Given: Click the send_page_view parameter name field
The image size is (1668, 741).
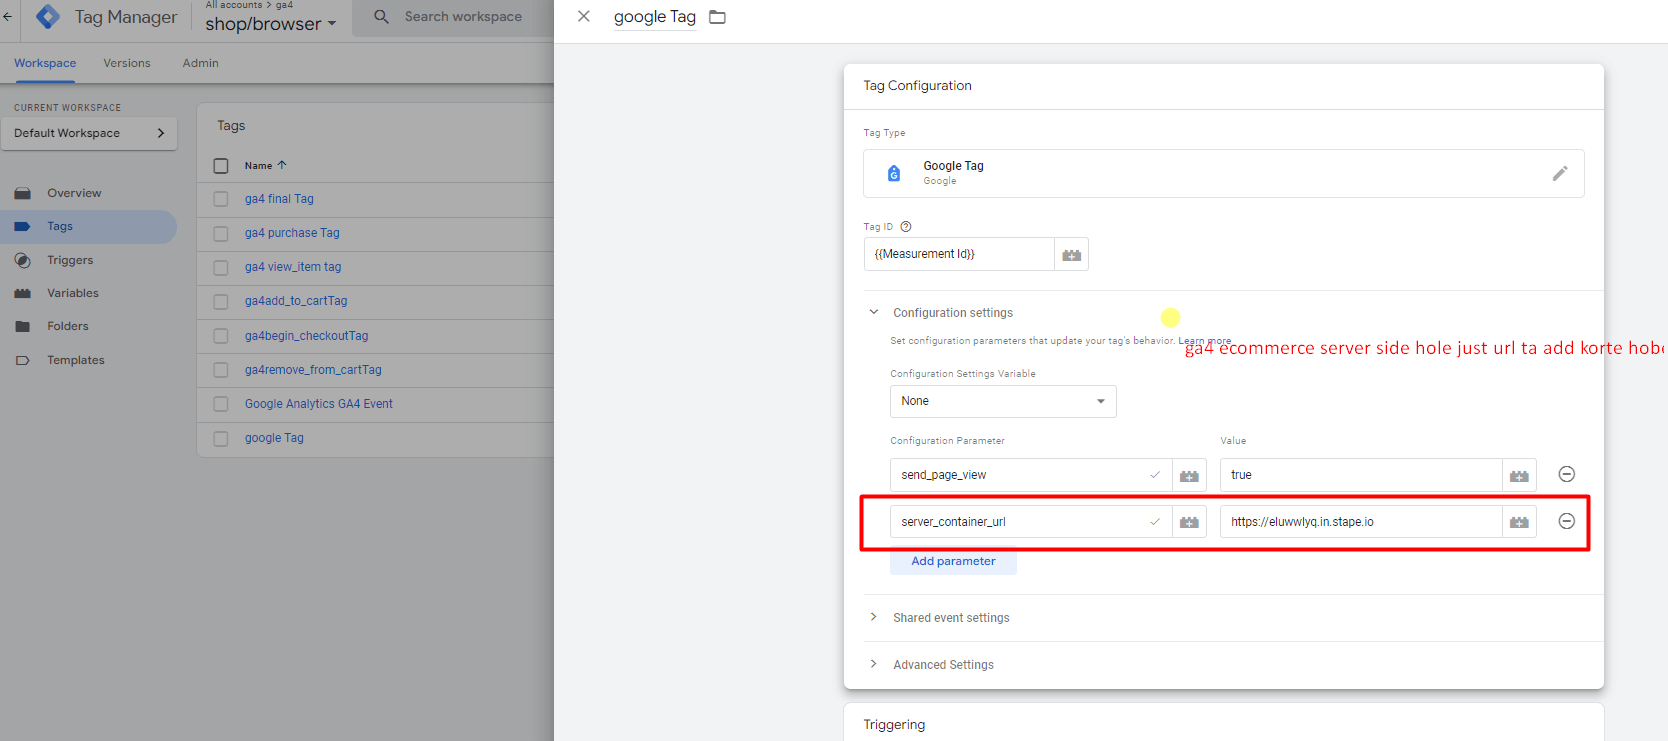Looking at the screenshot, I should pyautogui.click(x=1031, y=475).
